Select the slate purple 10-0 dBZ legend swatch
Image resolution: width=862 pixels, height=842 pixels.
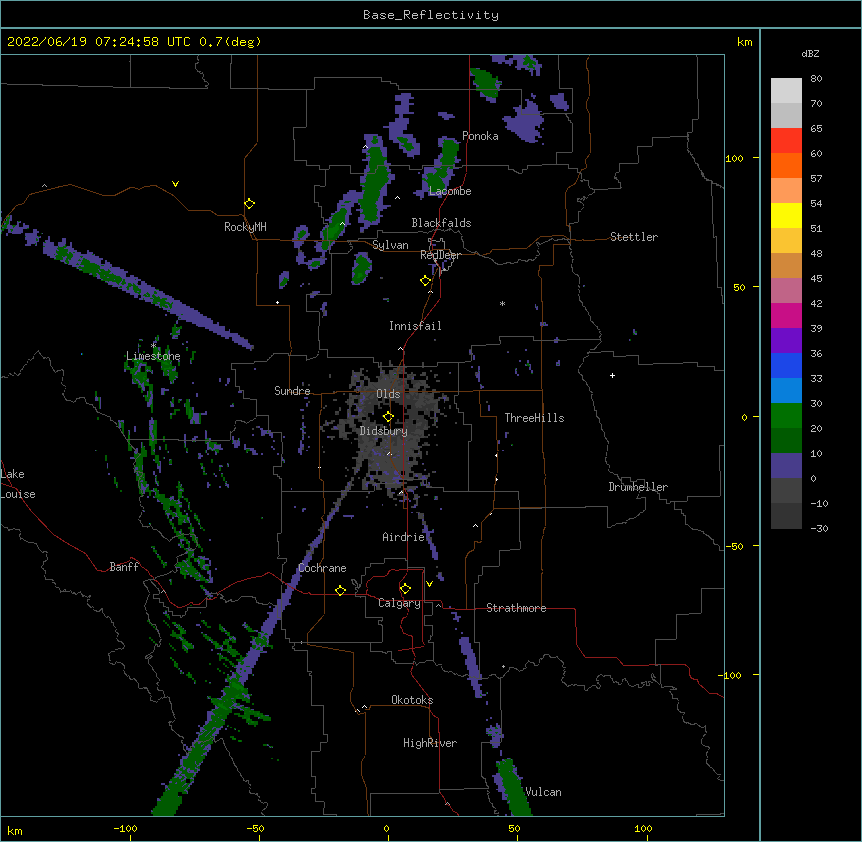[786, 466]
